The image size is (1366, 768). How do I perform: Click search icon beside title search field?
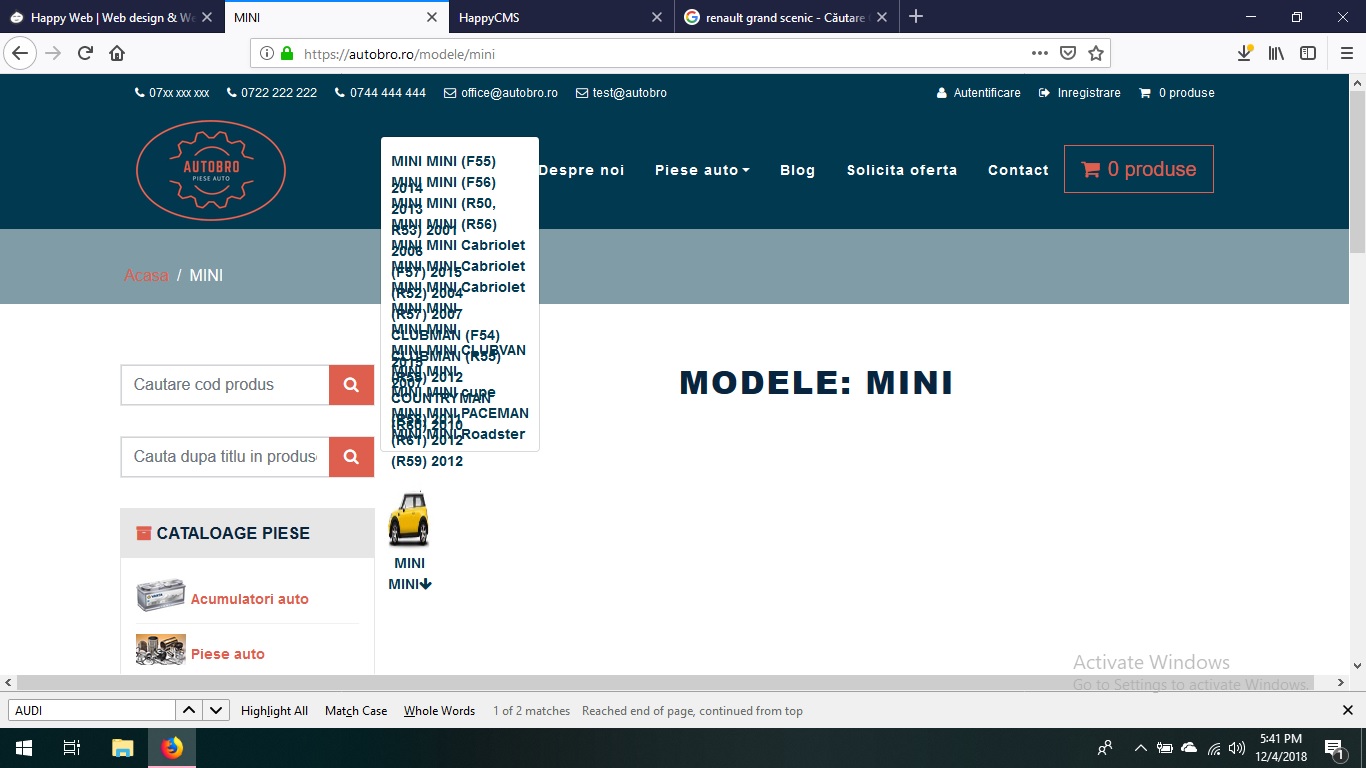(351, 457)
